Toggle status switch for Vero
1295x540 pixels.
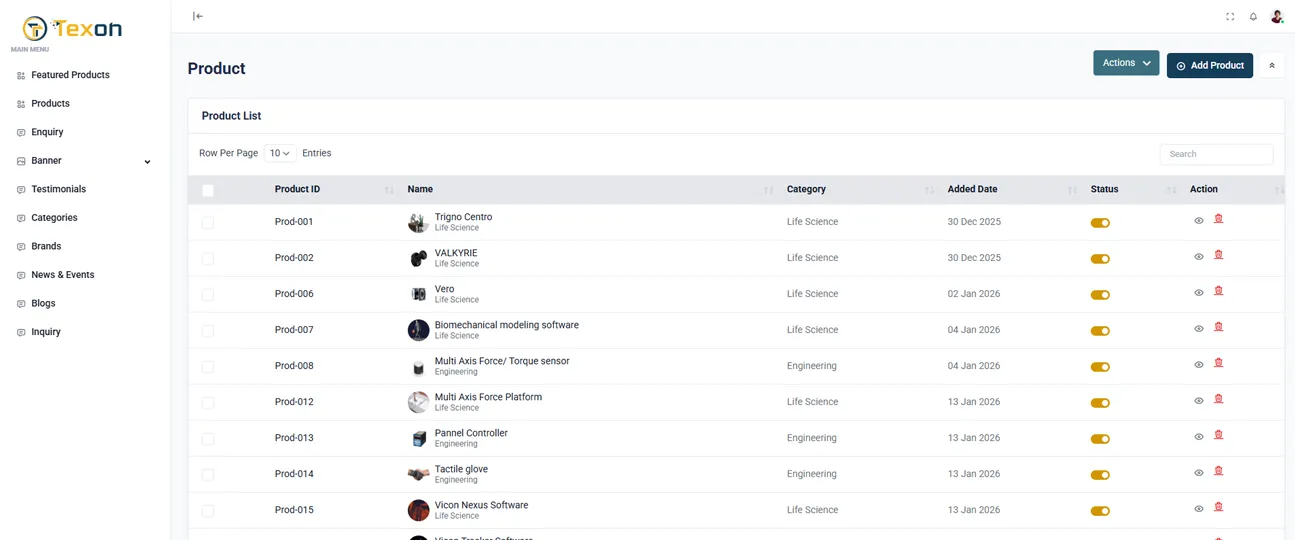pyautogui.click(x=1100, y=295)
